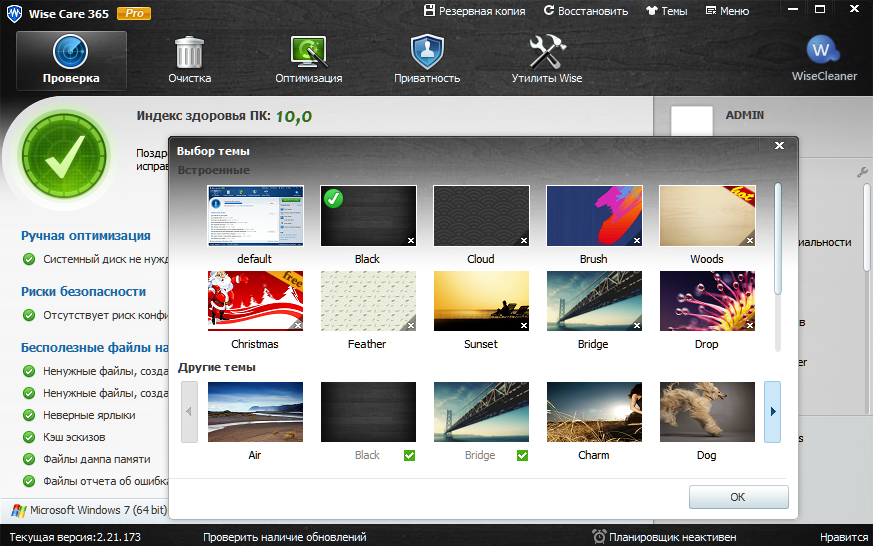Viewport: 873px width, 546px height.
Task: Click the large green checkmark status icon
Action: click(65, 156)
